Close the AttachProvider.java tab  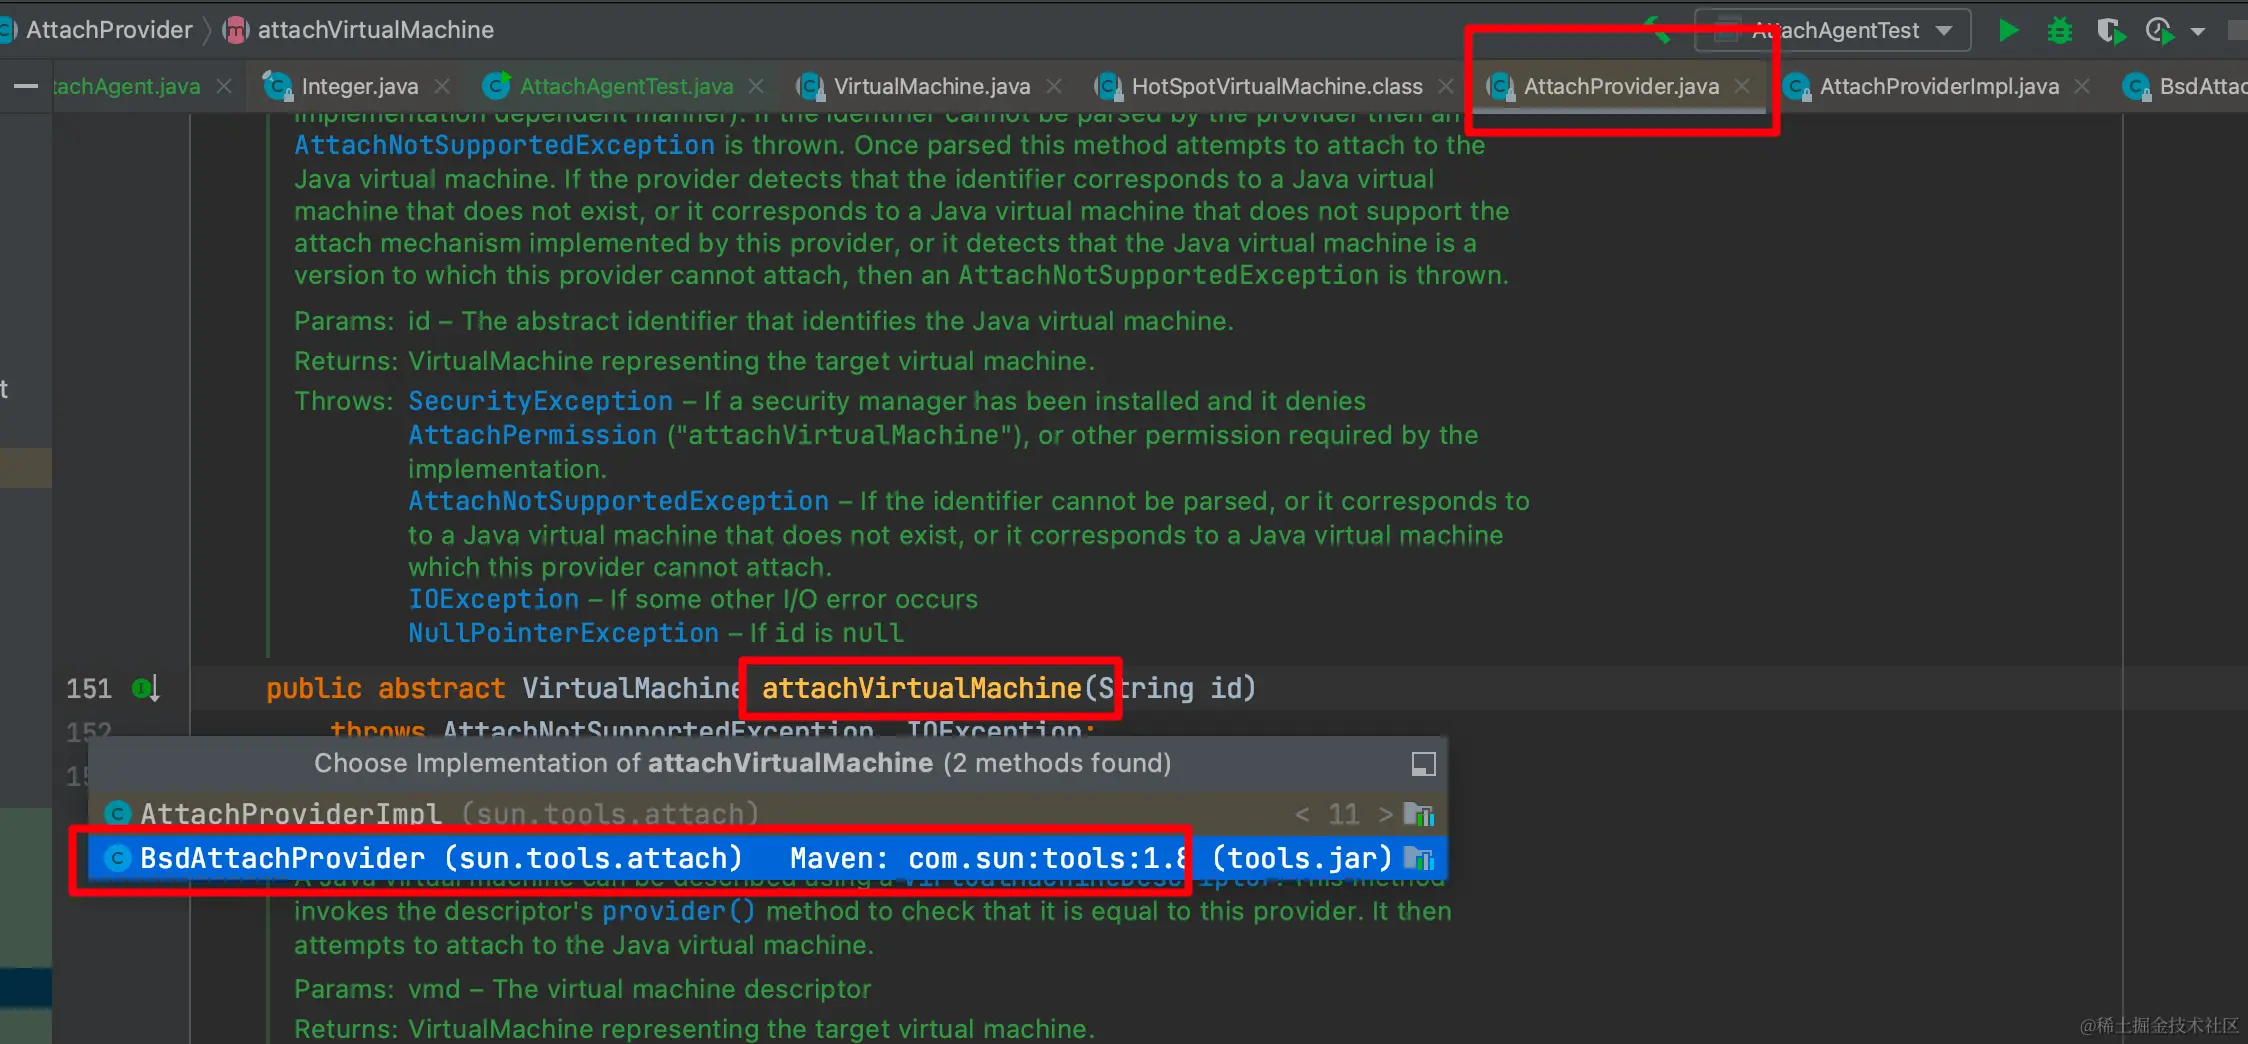[x=1743, y=87]
